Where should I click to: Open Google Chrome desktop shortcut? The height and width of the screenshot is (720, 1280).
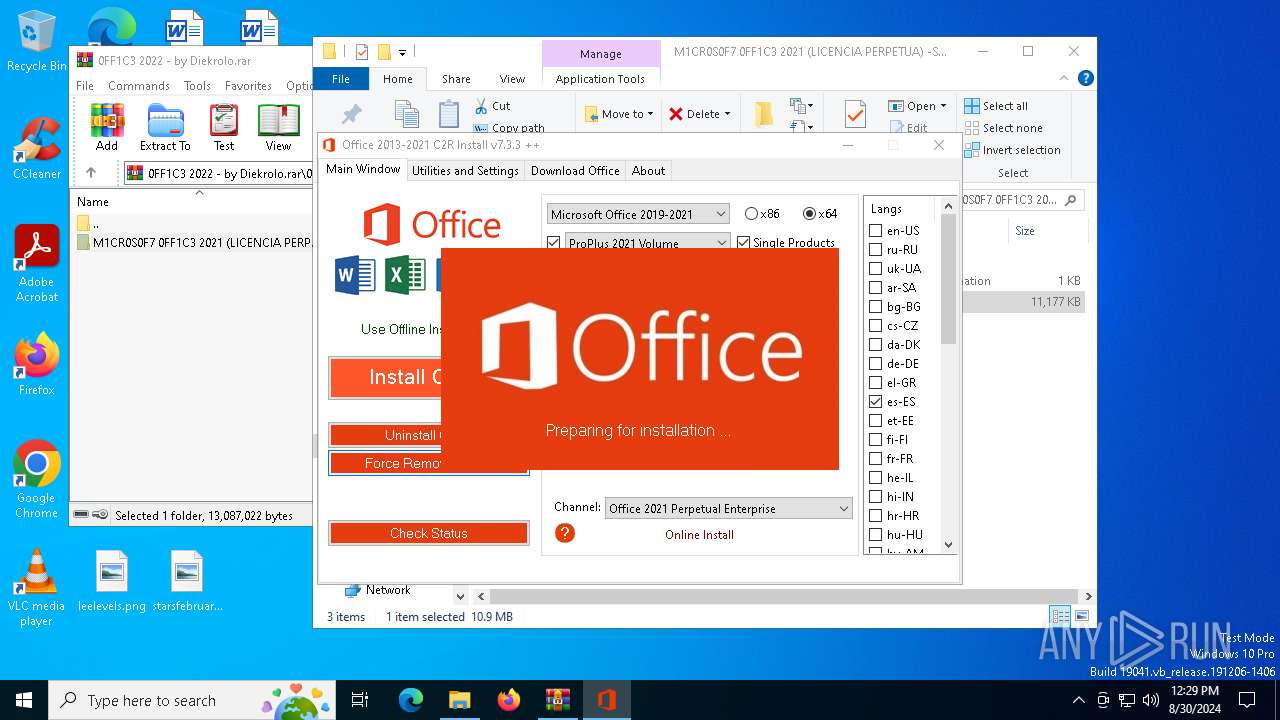click(37, 479)
